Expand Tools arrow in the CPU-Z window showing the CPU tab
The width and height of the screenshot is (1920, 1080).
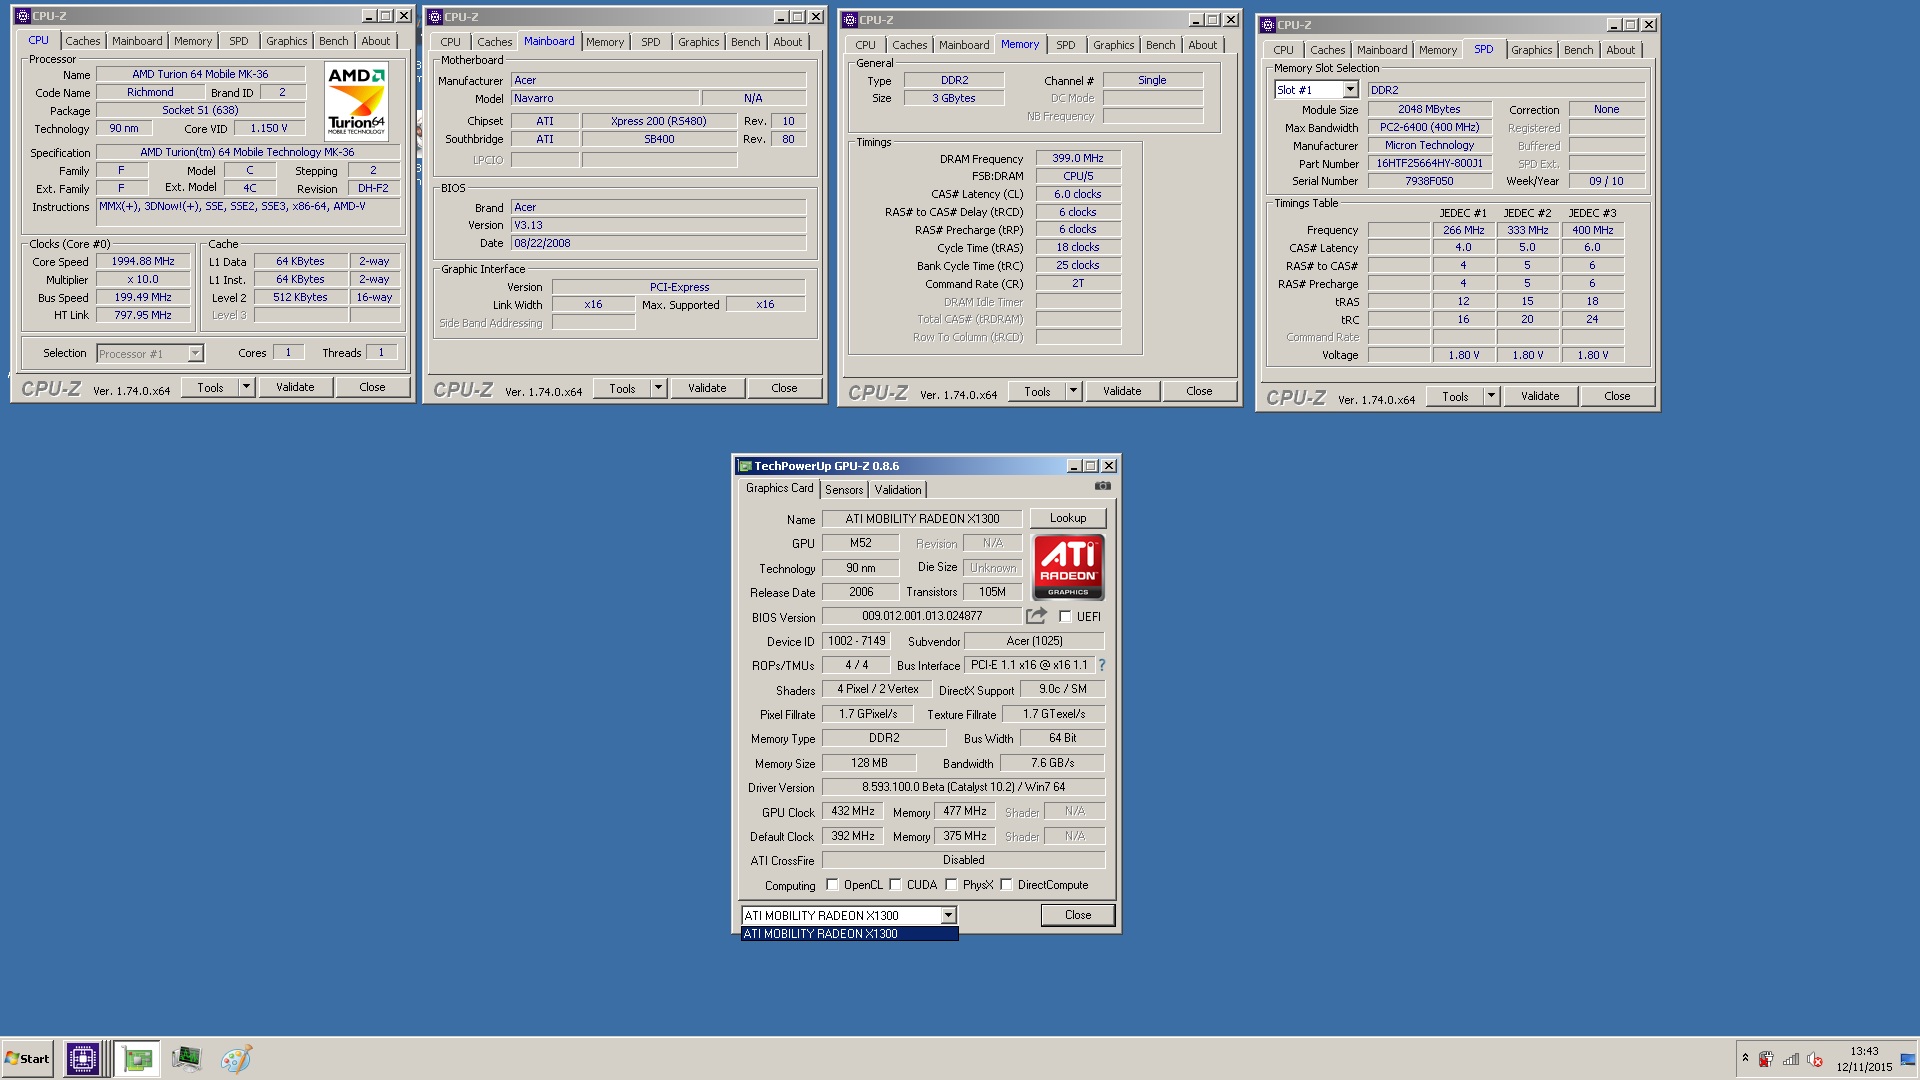pos(246,387)
